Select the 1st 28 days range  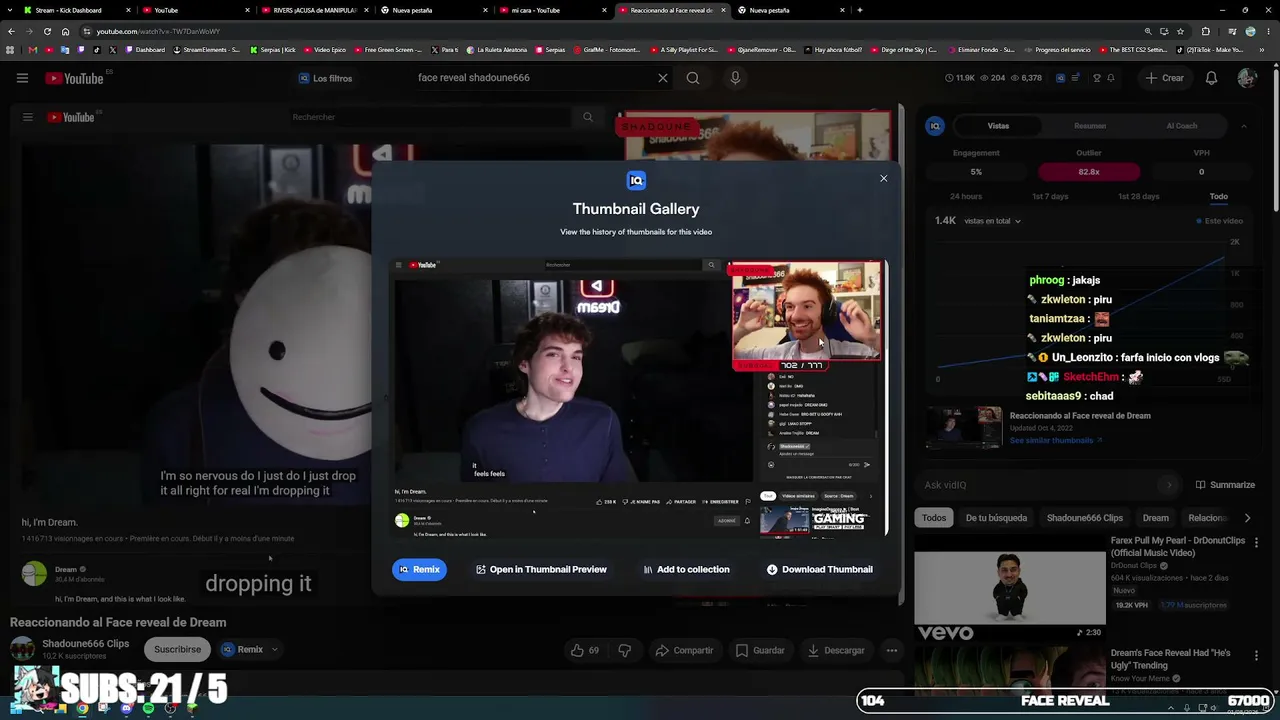tap(1138, 197)
